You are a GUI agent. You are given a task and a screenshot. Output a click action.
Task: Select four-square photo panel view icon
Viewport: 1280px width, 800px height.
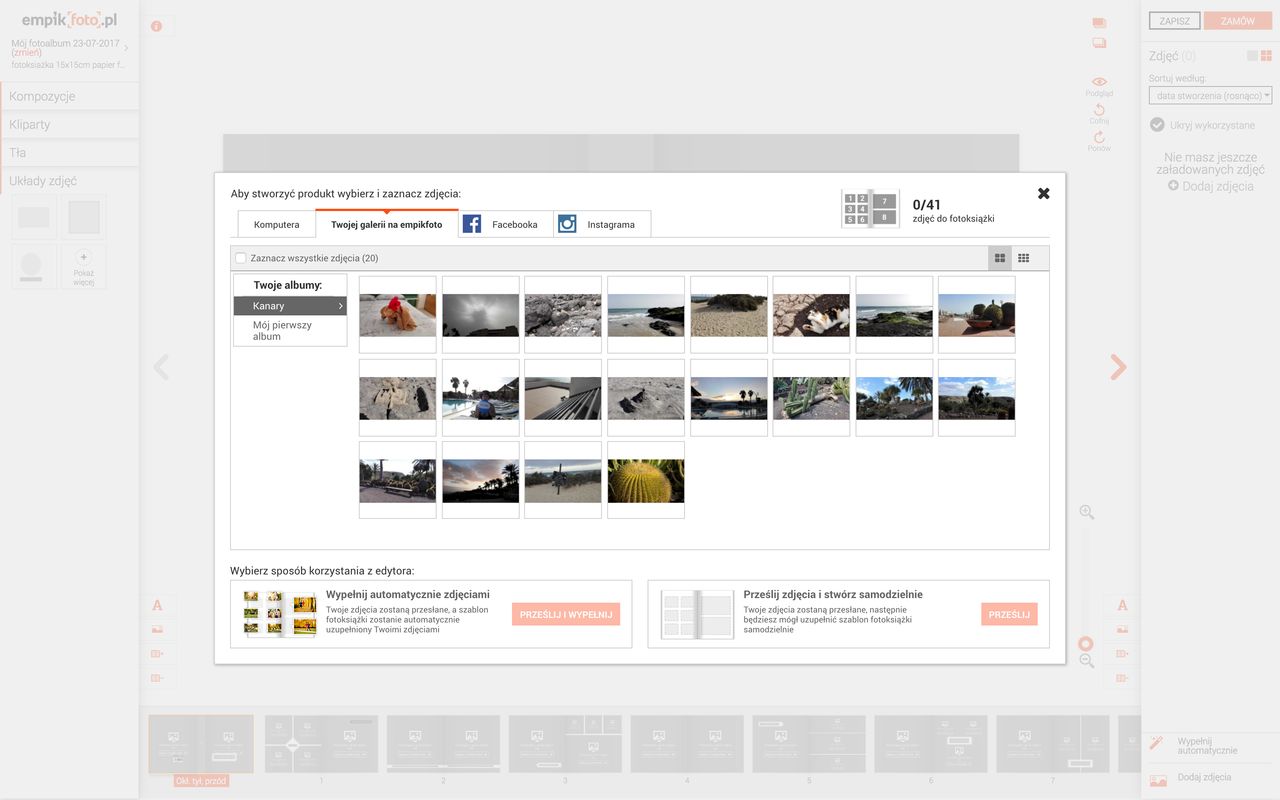pos(1266,56)
